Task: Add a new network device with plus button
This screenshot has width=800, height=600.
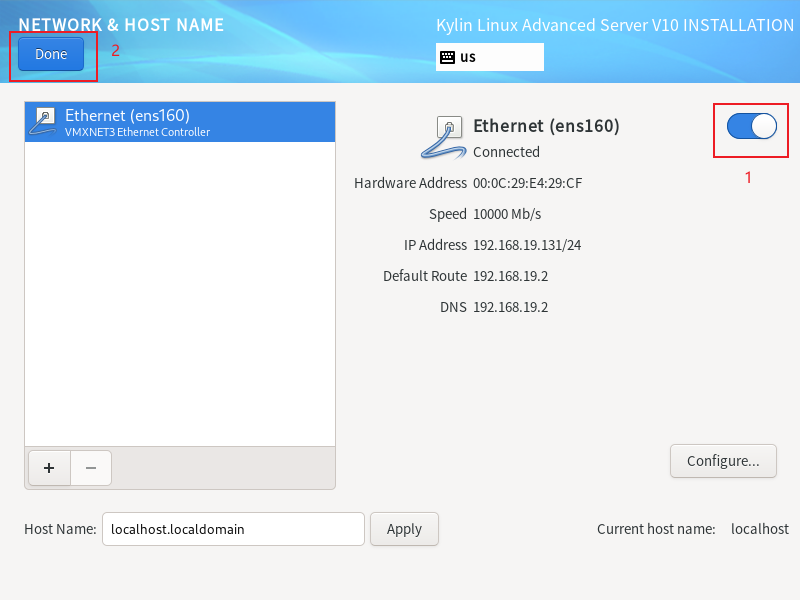Action: pyautogui.click(x=49, y=467)
